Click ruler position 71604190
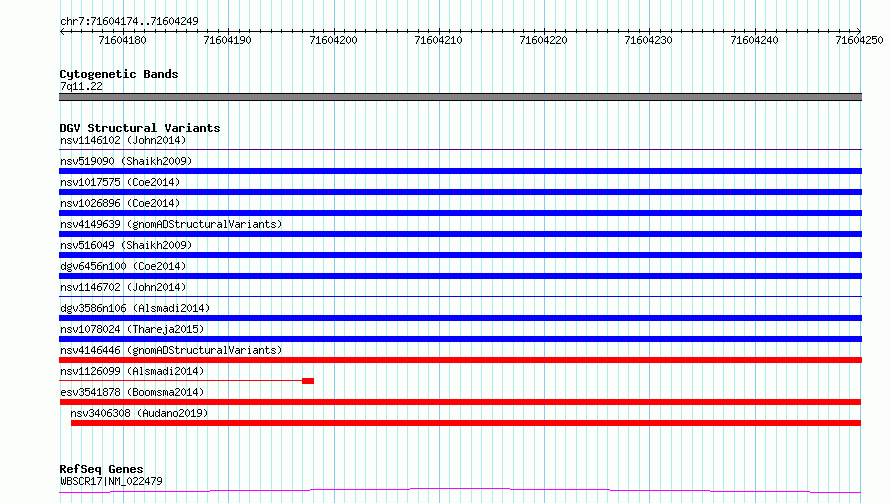 tap(227, 40)
